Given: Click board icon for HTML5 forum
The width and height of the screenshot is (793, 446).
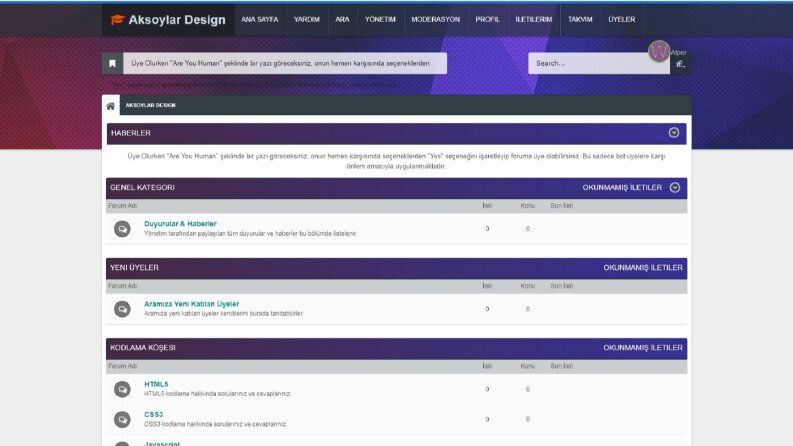Looking at the screenshot, I should (122, 389).
